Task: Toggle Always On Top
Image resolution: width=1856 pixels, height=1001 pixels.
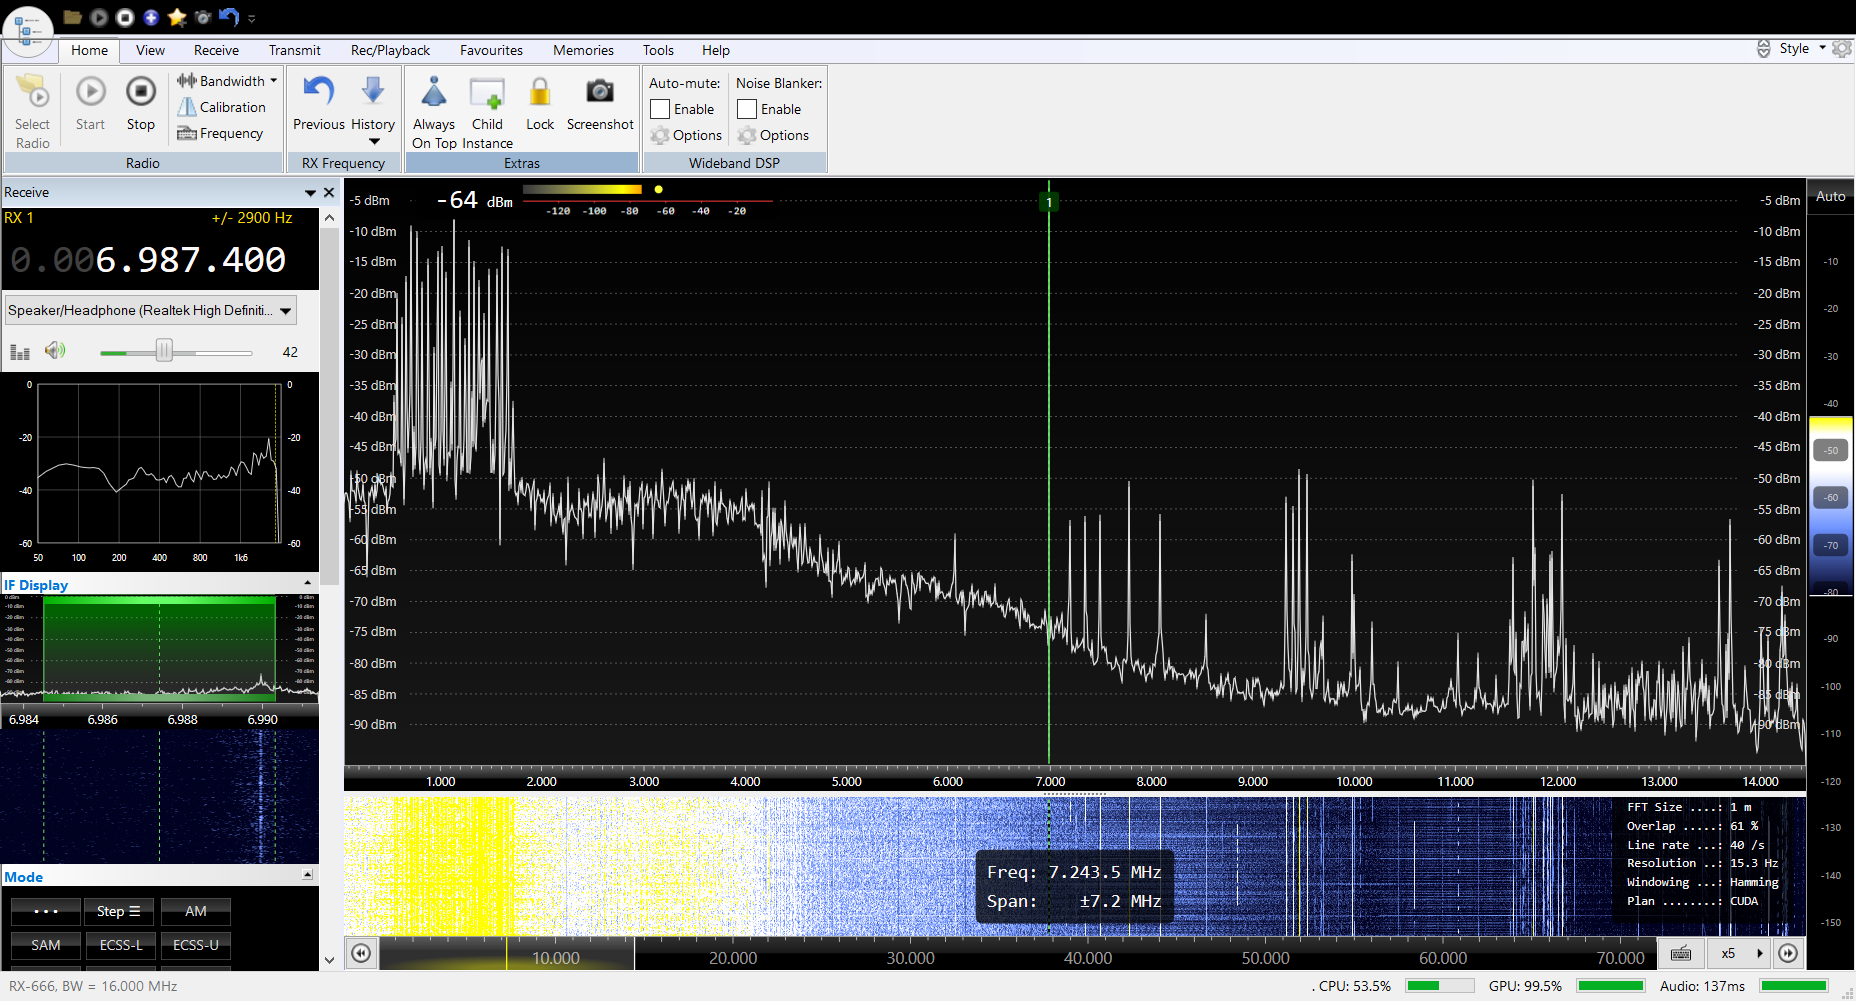Action: [433, 92]
